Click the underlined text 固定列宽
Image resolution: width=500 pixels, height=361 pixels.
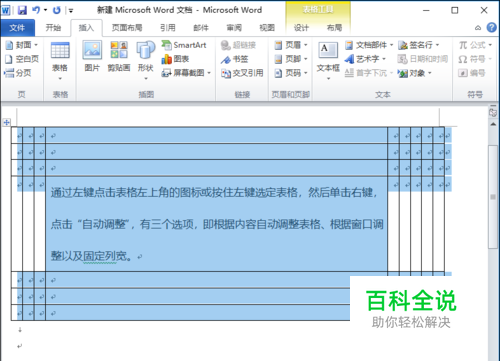point(100,256)
